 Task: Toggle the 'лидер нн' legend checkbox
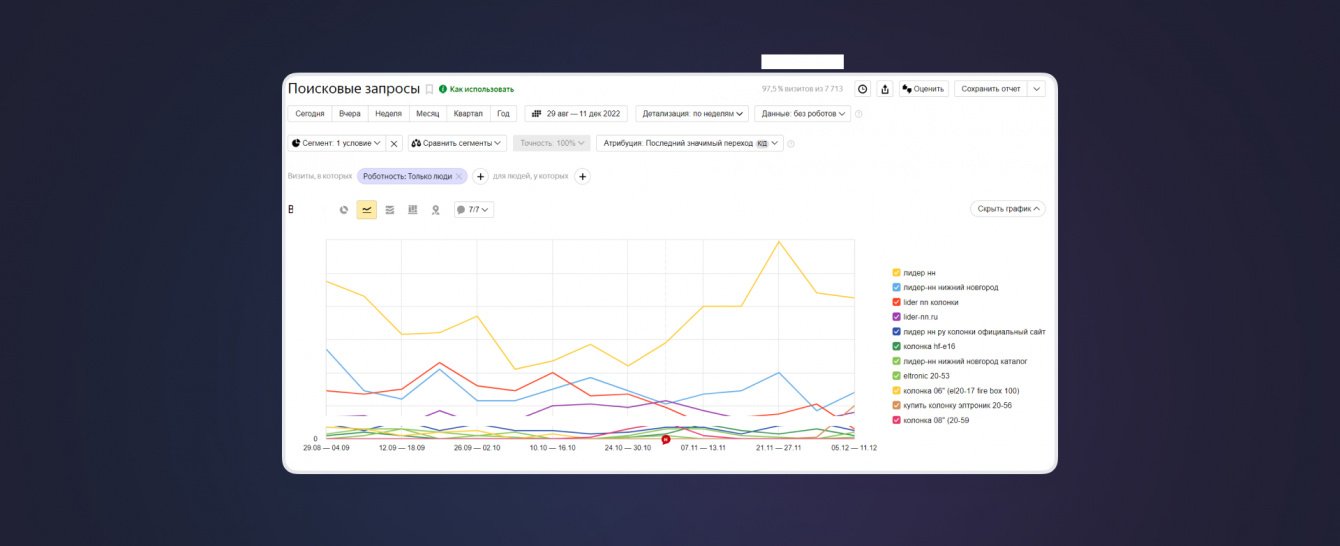(x=897, y=272)
